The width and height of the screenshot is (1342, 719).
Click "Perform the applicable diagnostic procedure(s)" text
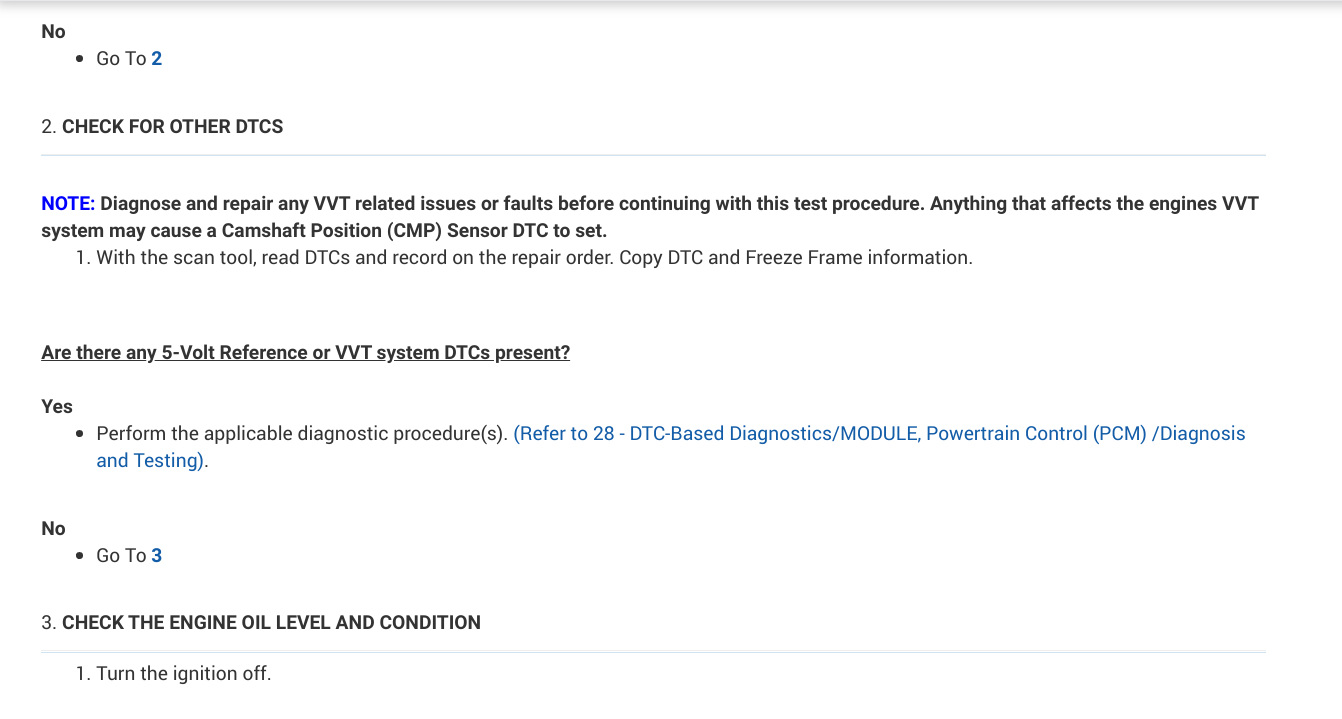[x=302, y=434]
